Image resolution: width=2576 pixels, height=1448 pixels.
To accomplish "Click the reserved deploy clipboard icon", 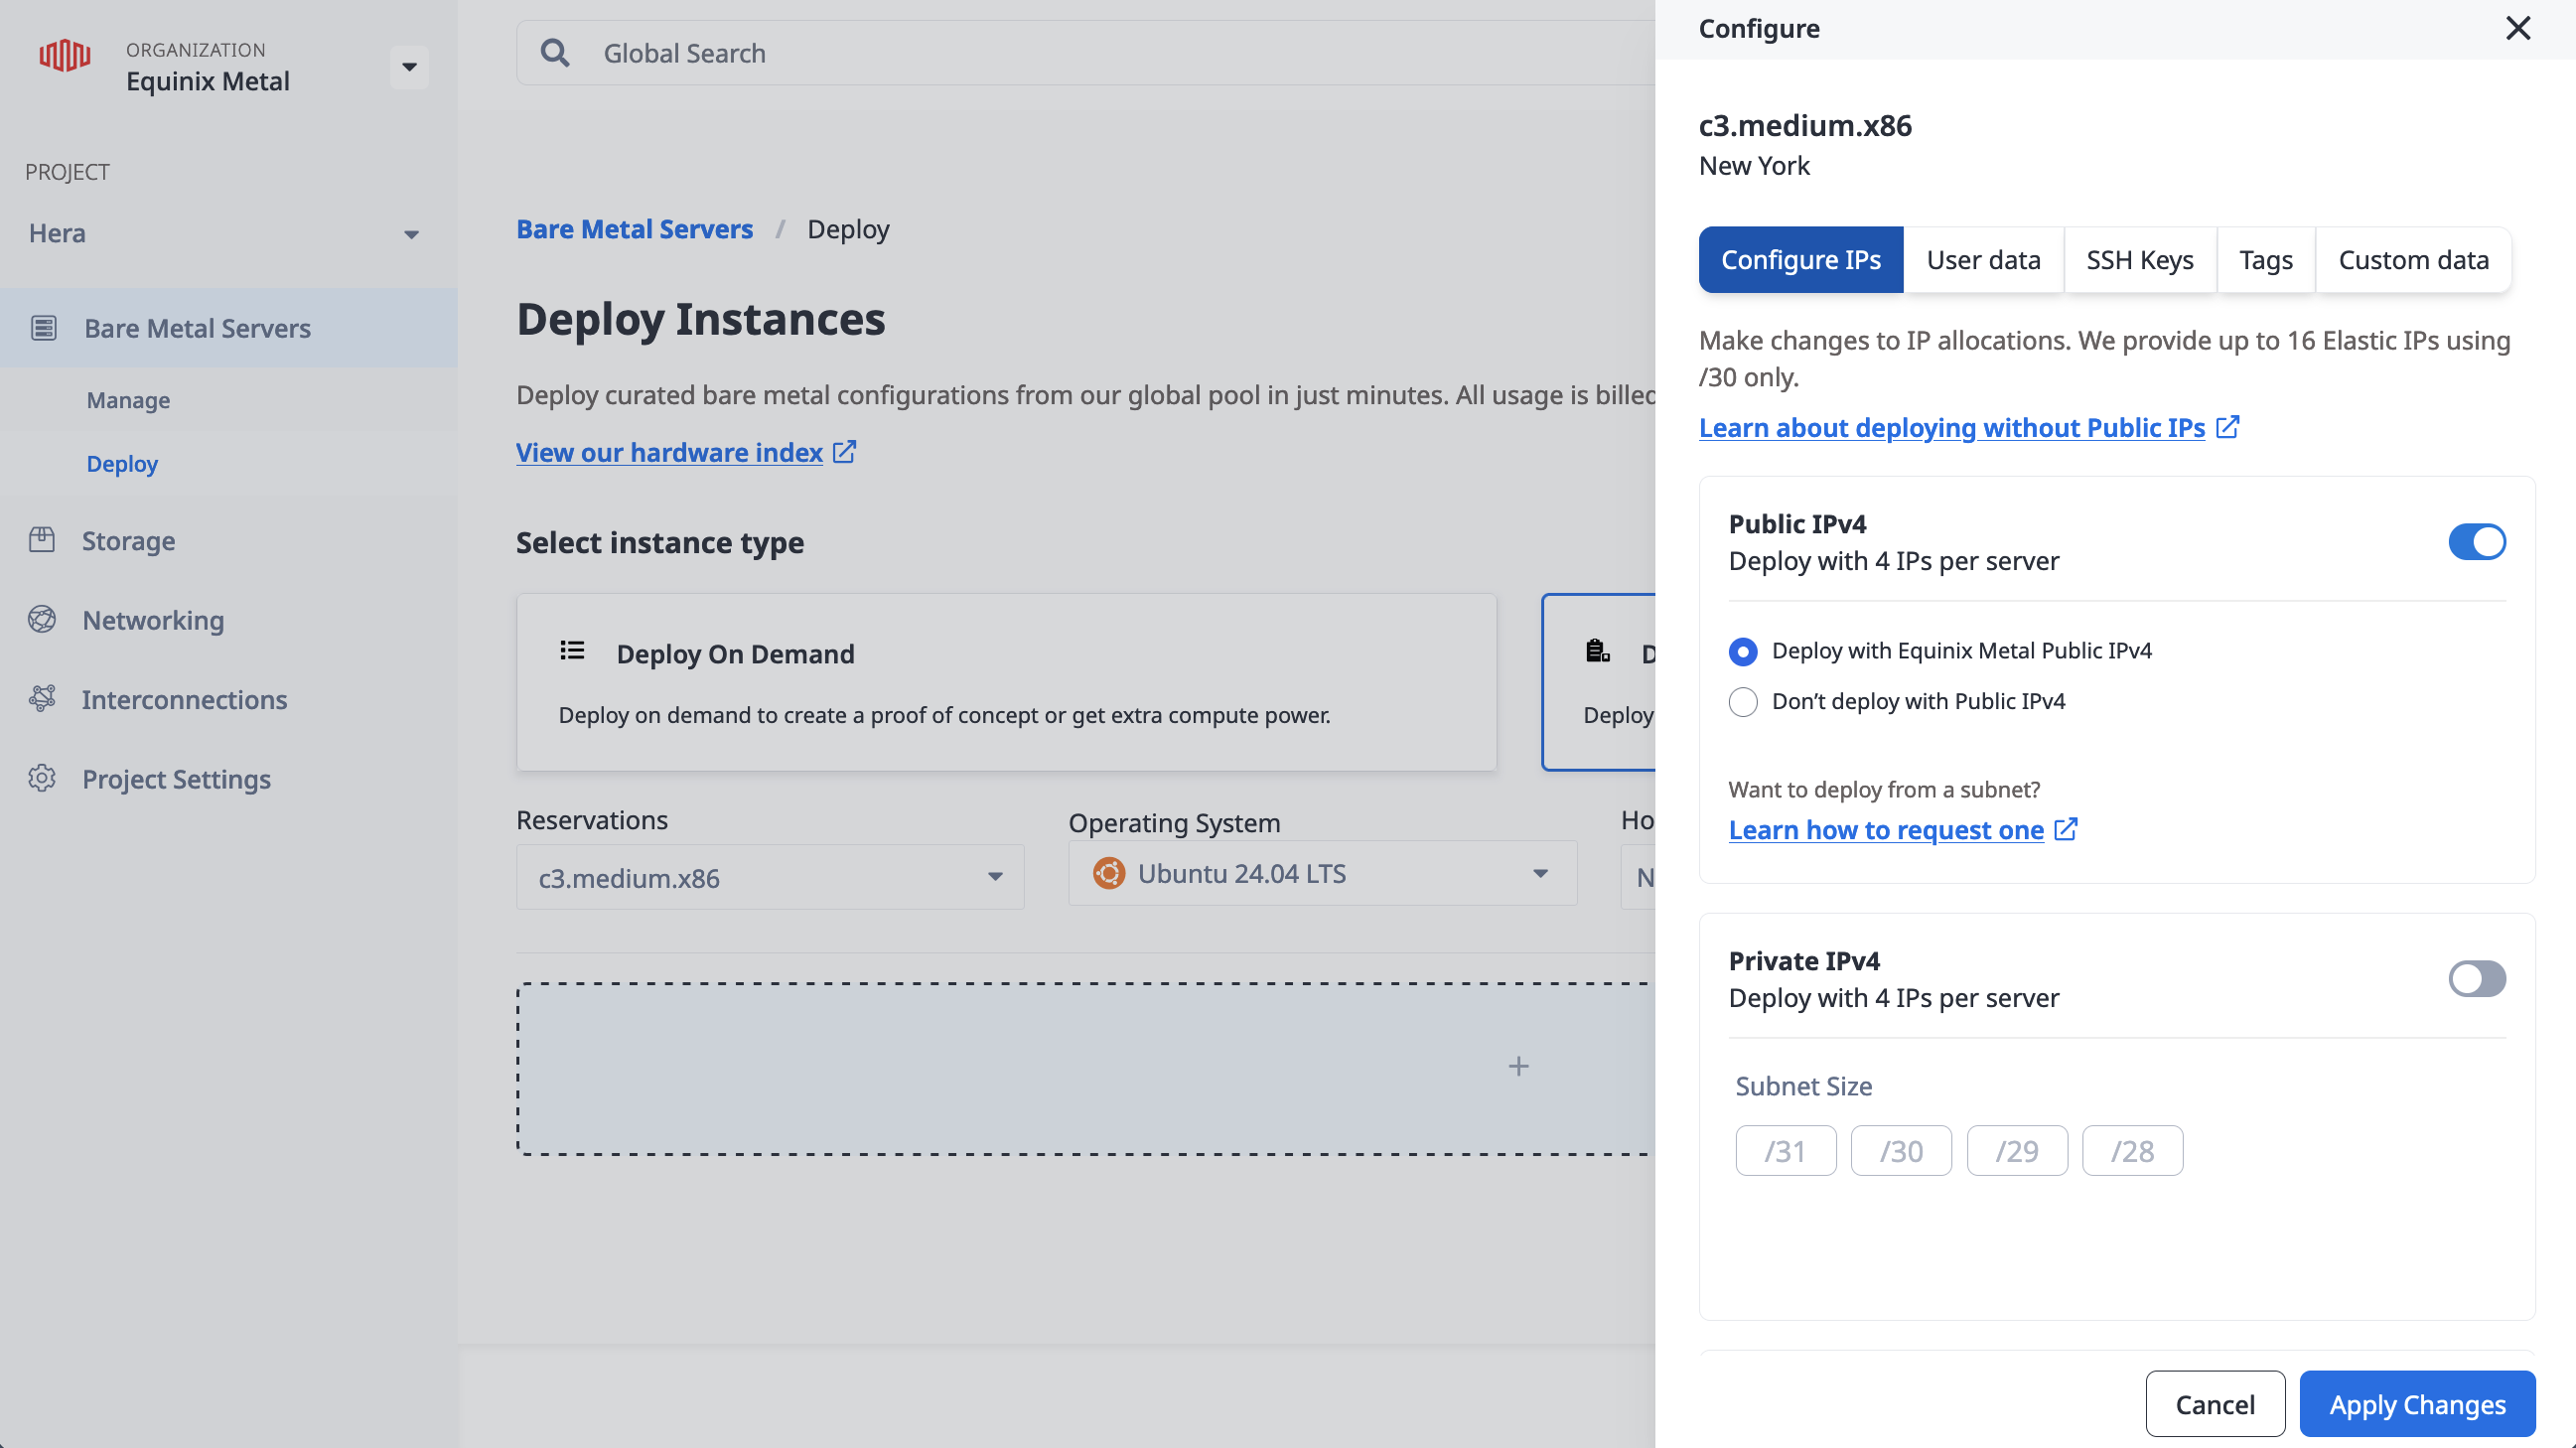I will click(x=1597, y=651).
